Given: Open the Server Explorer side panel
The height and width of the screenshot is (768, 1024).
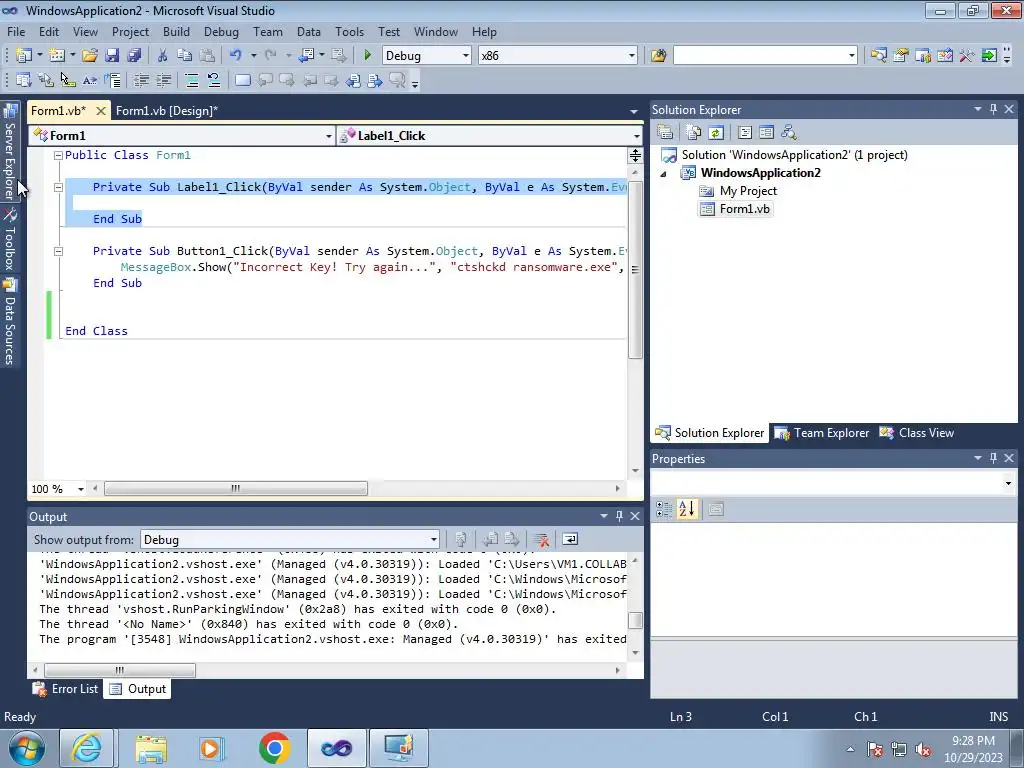Looking at the screenshot, I should [10, 152].
